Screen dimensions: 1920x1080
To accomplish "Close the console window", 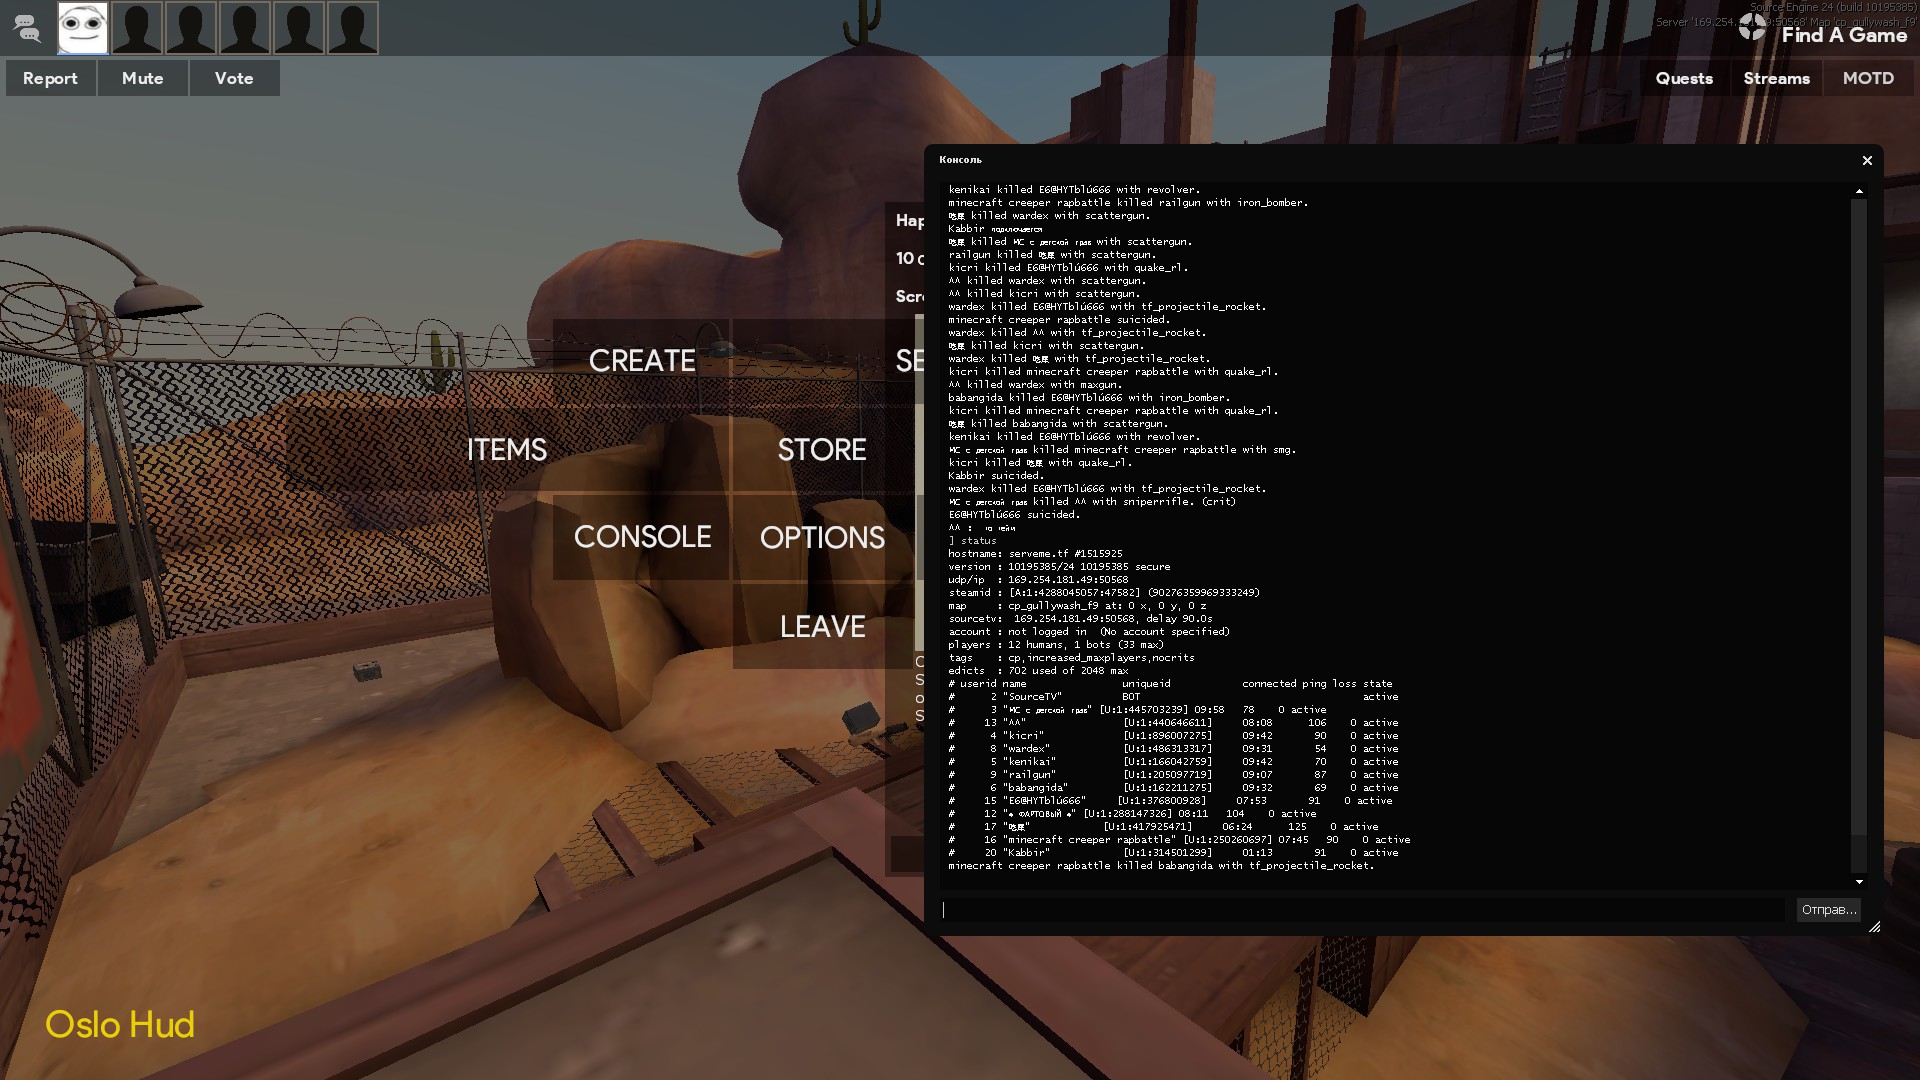I will 1867,160.
